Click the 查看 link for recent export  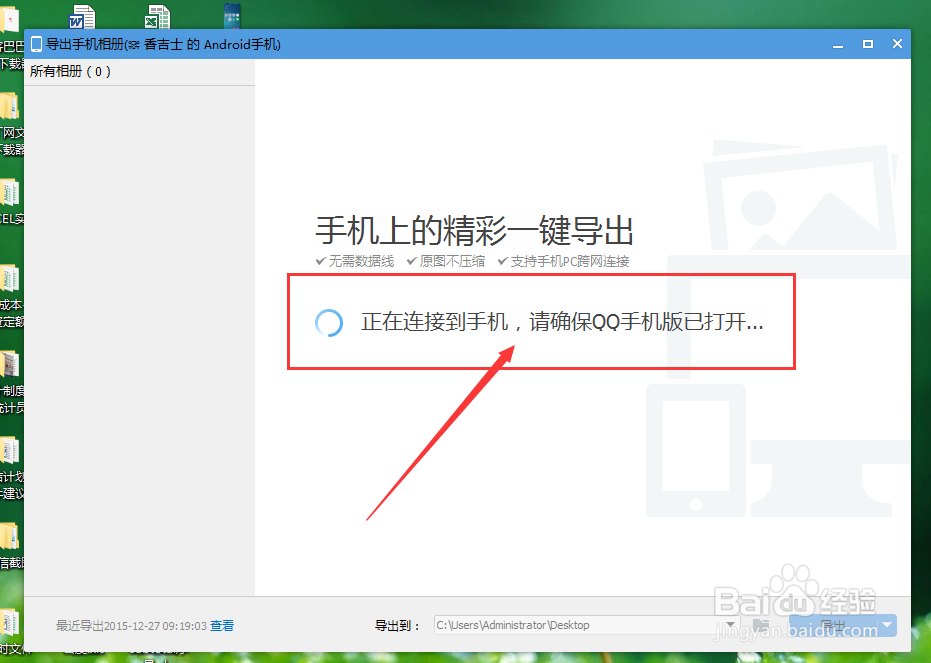(222, 625)
